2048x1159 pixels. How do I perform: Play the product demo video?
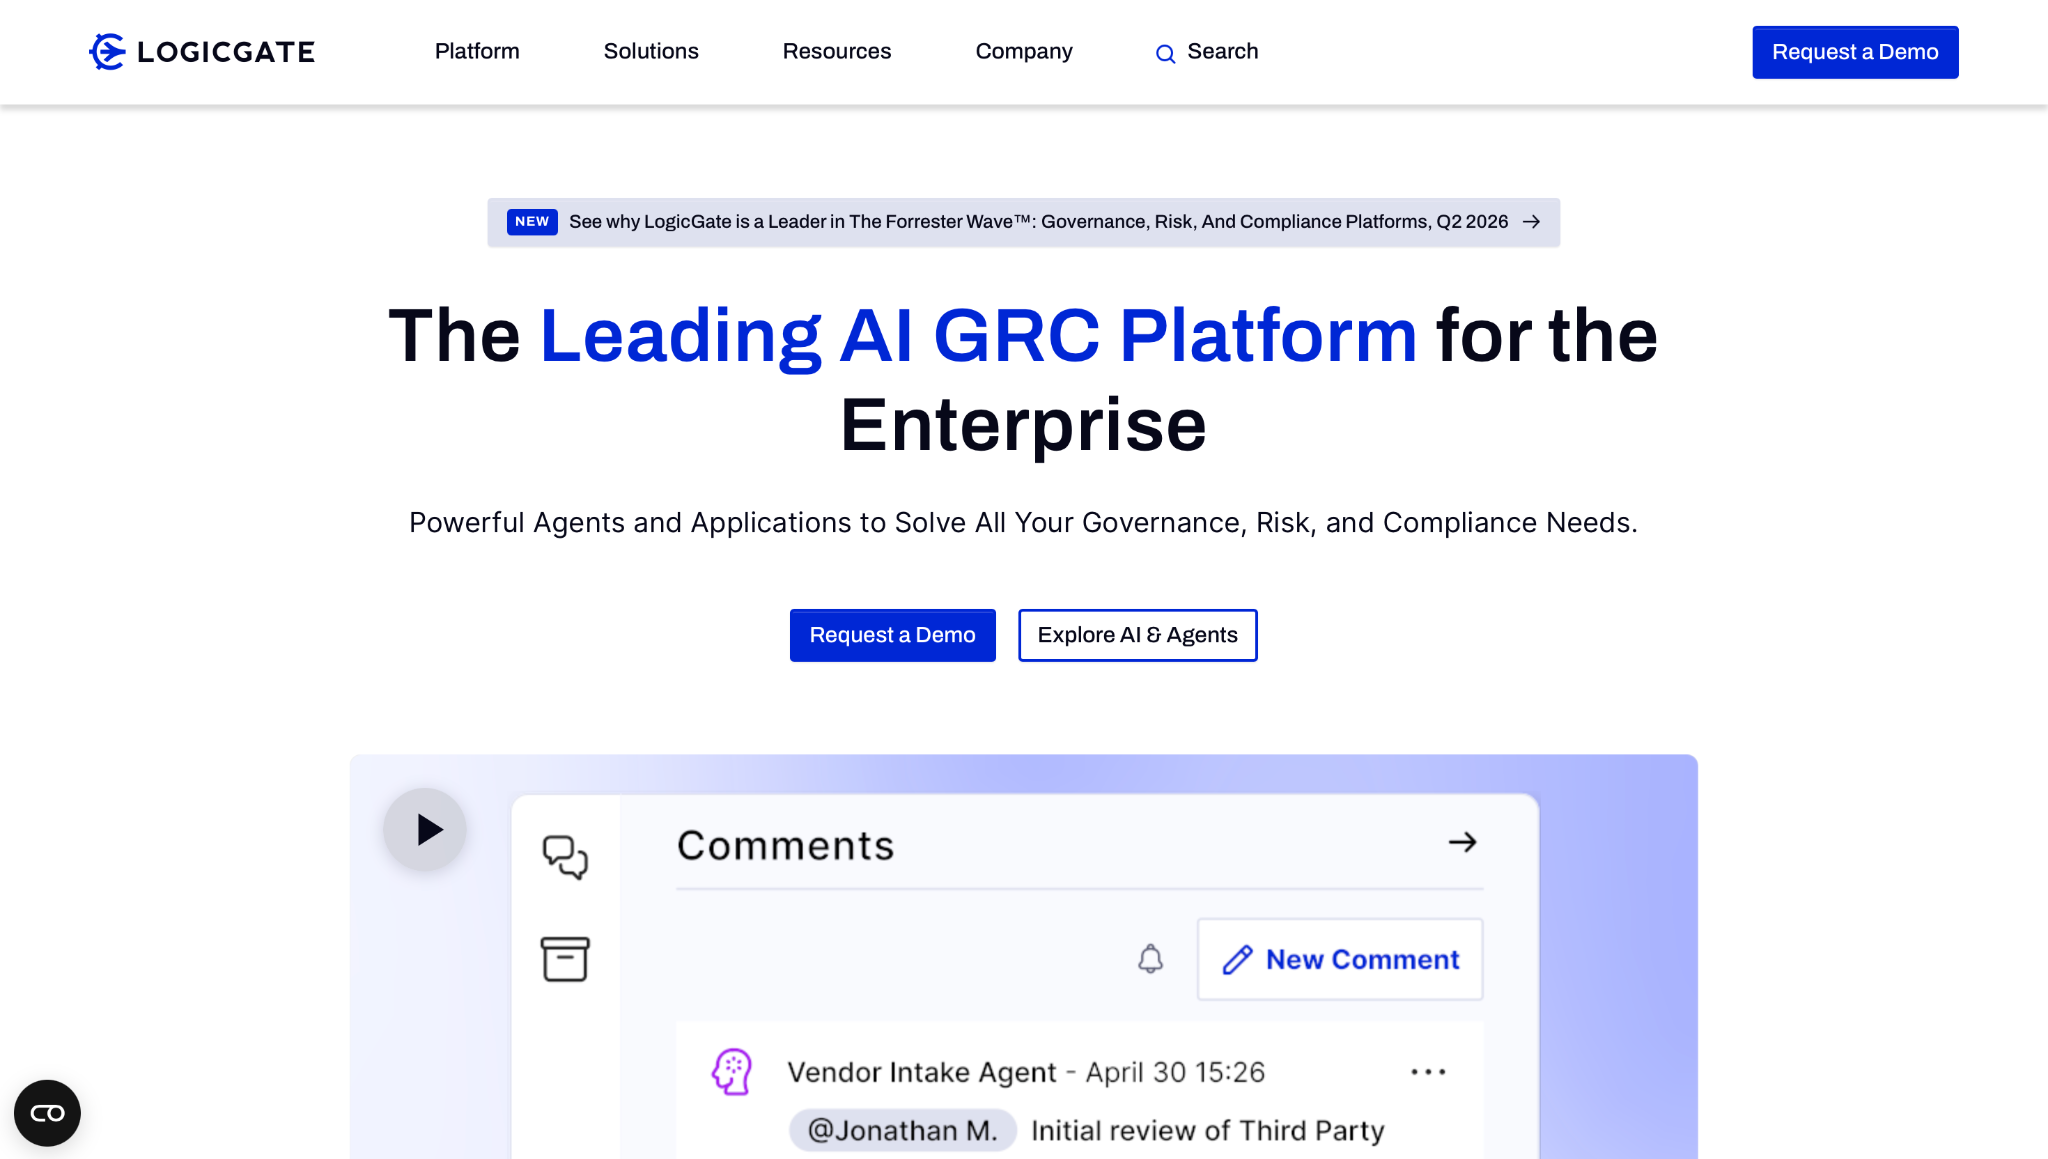[425, 829]
